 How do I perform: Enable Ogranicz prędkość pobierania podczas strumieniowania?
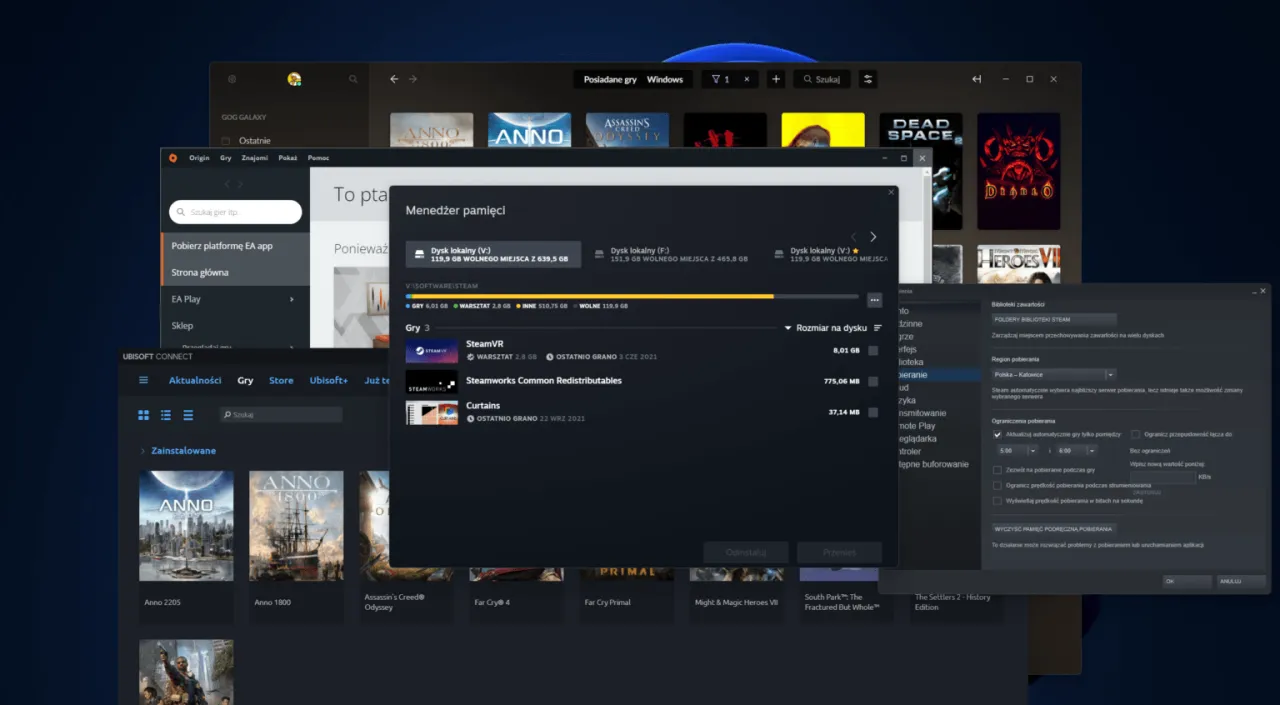tap(997, 485)
